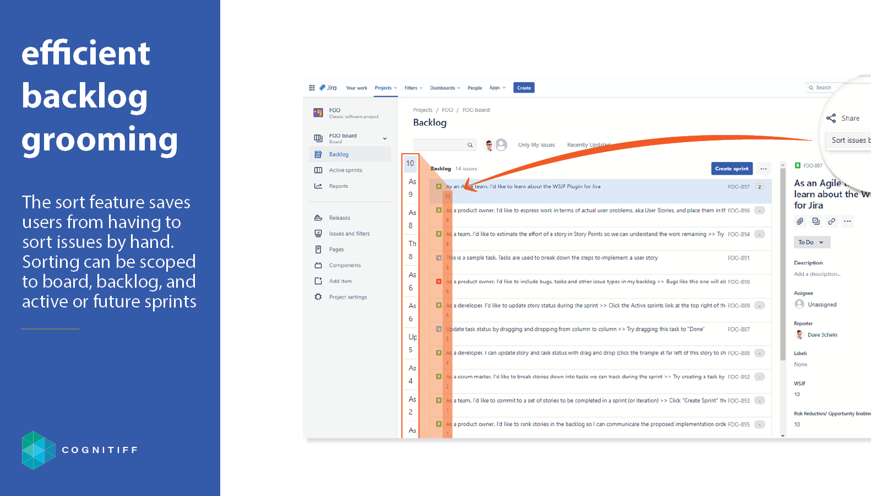Click the FOO board breadcrumb link
Viewport: 871px width, 496px height.
pos(476,110)
